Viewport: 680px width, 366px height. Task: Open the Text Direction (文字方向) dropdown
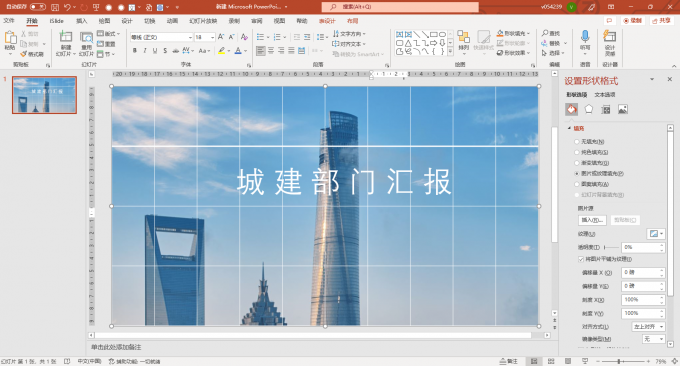pyautogui.click(x=349, y=34)
